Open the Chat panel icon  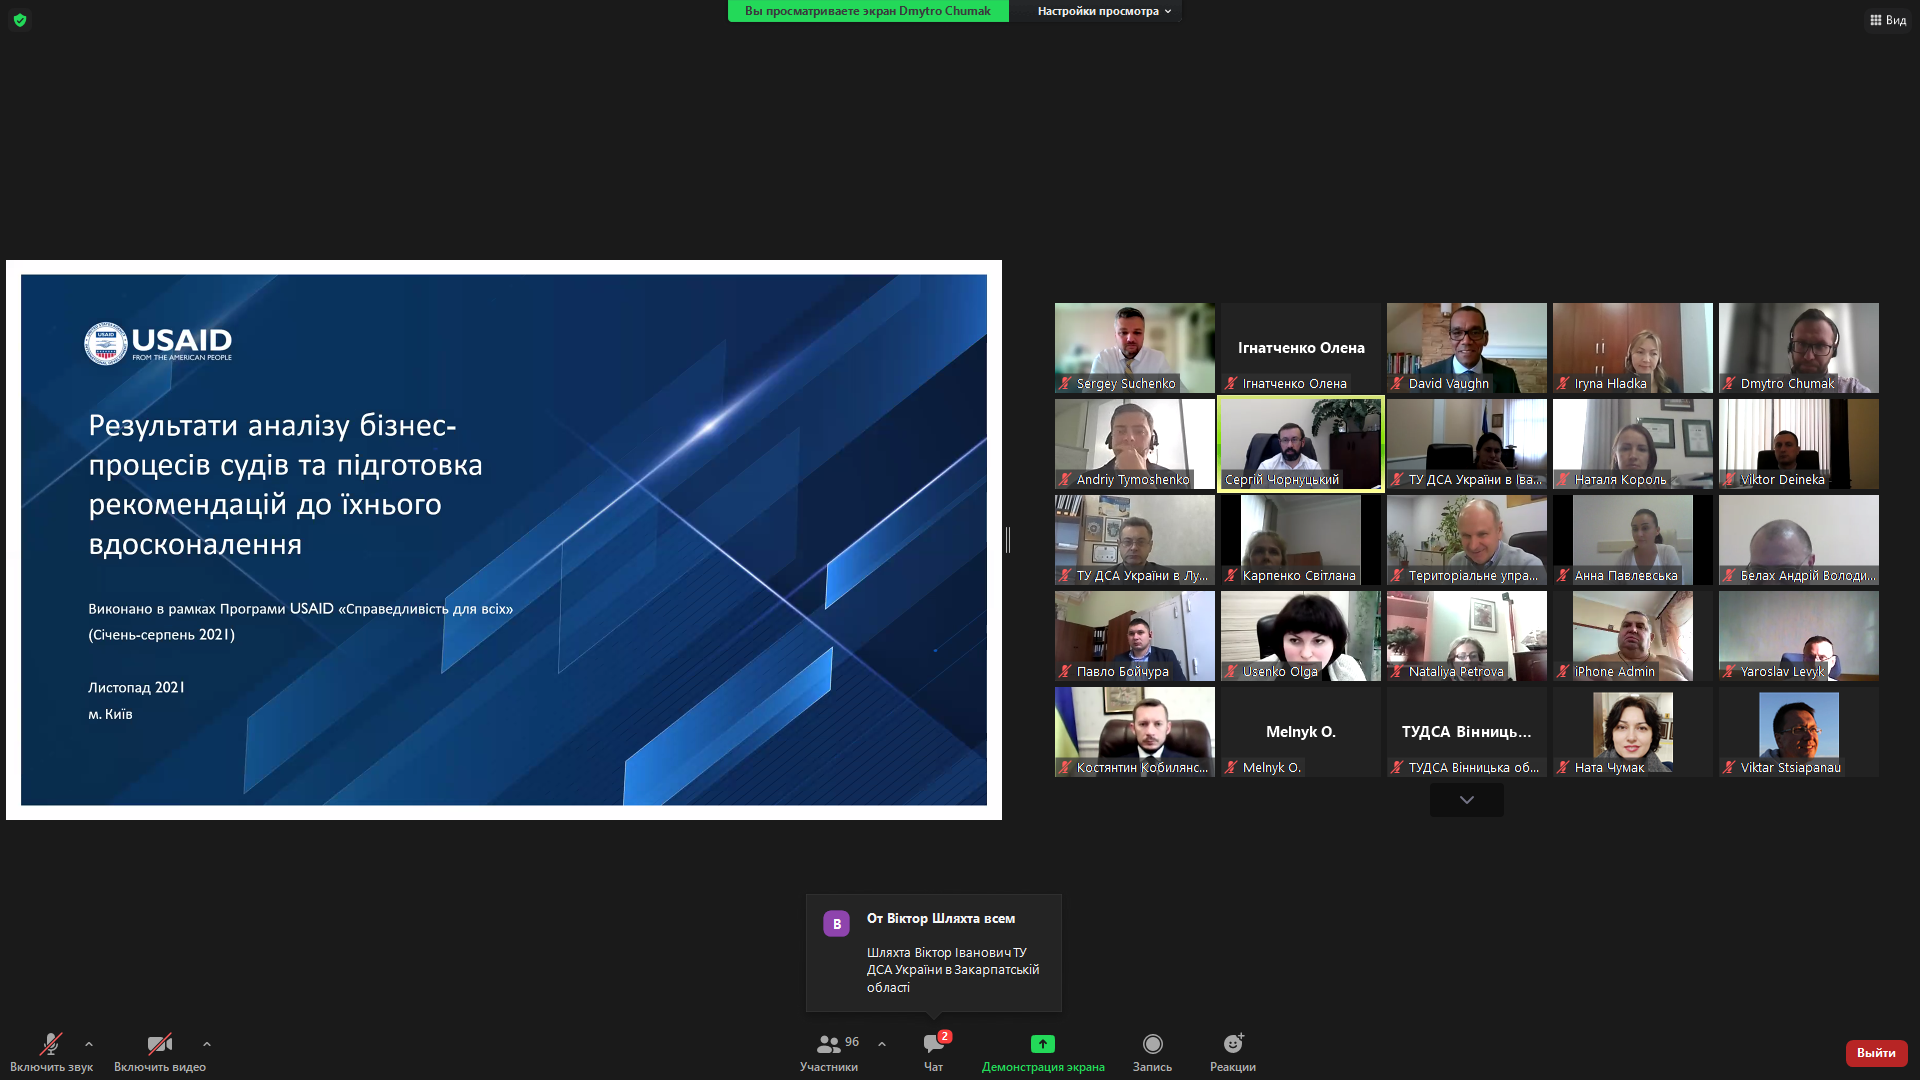click(933, 1044)
